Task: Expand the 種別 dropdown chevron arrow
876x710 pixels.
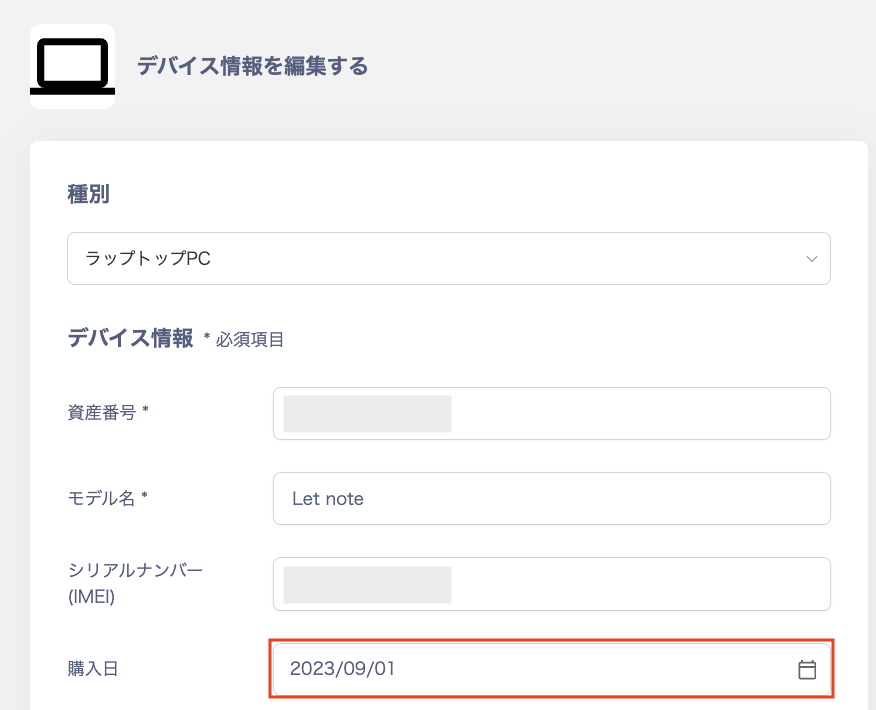Action: click(x=811, y=259)
